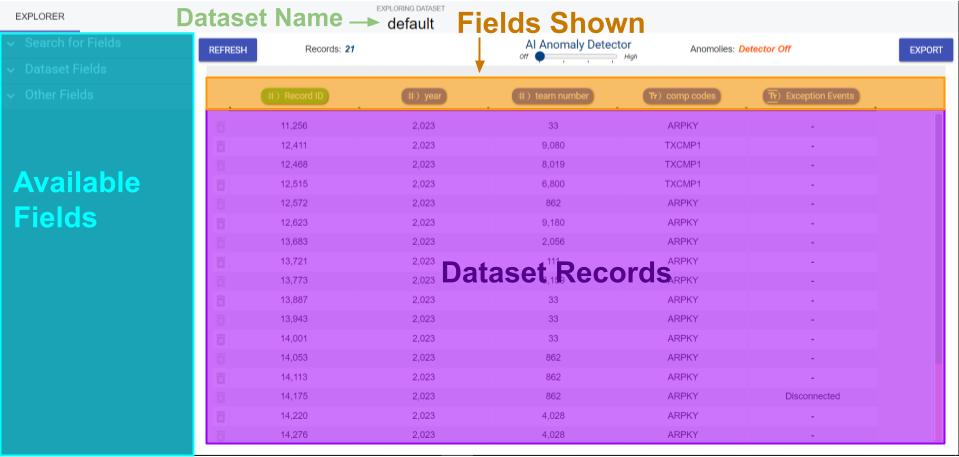The height and width of the screenshot is (457, 959).
Task: Click the Records count value 21
Action: click(x=350, y=49)
